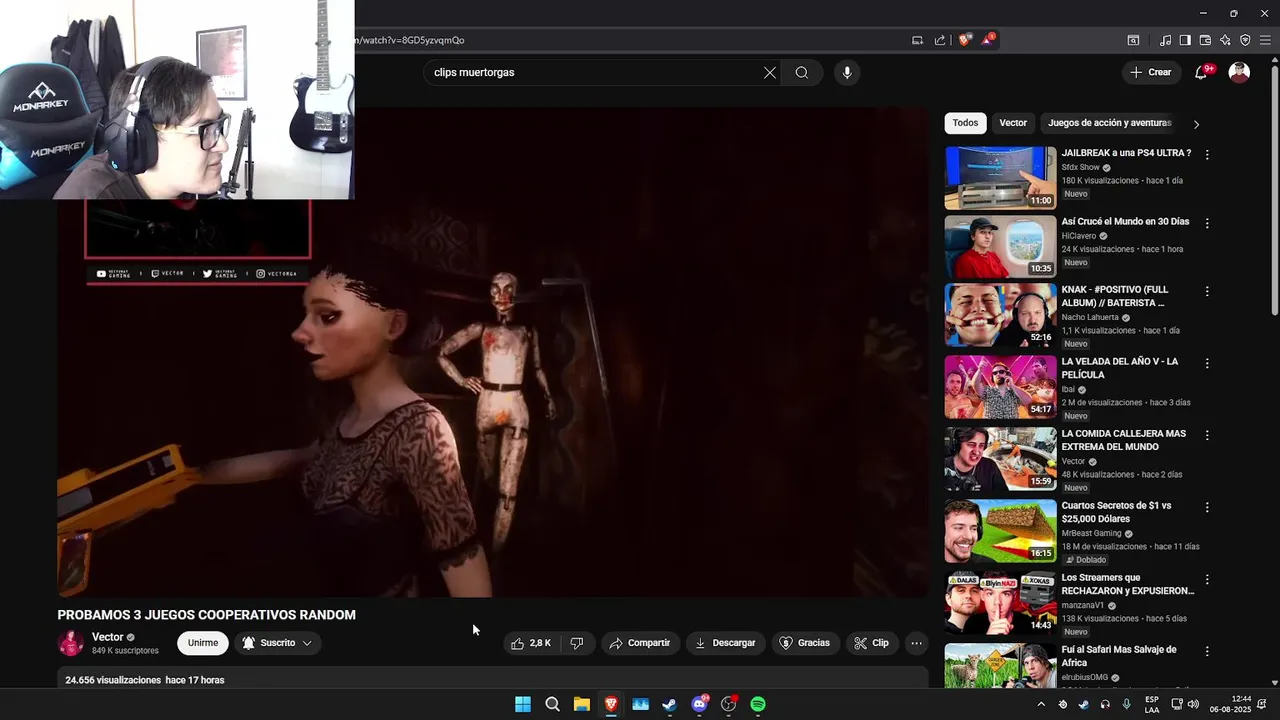Click the main video player area

click(x=493, y=352)
